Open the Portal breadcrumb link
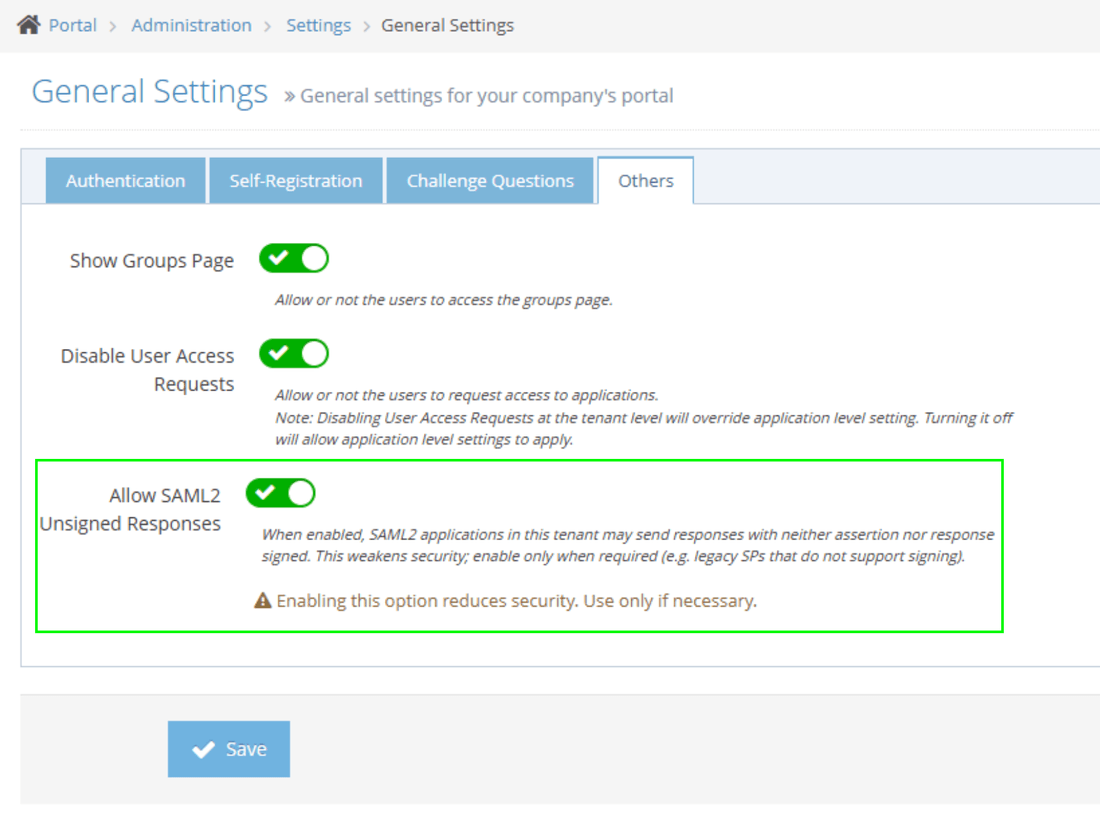1100x819 pixels. (x=72, y=25)
